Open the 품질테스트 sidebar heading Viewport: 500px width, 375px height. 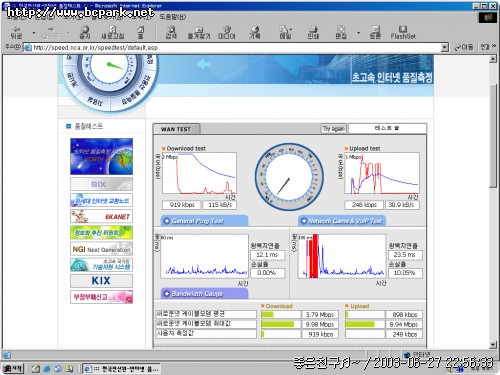(x=88, y=126)
